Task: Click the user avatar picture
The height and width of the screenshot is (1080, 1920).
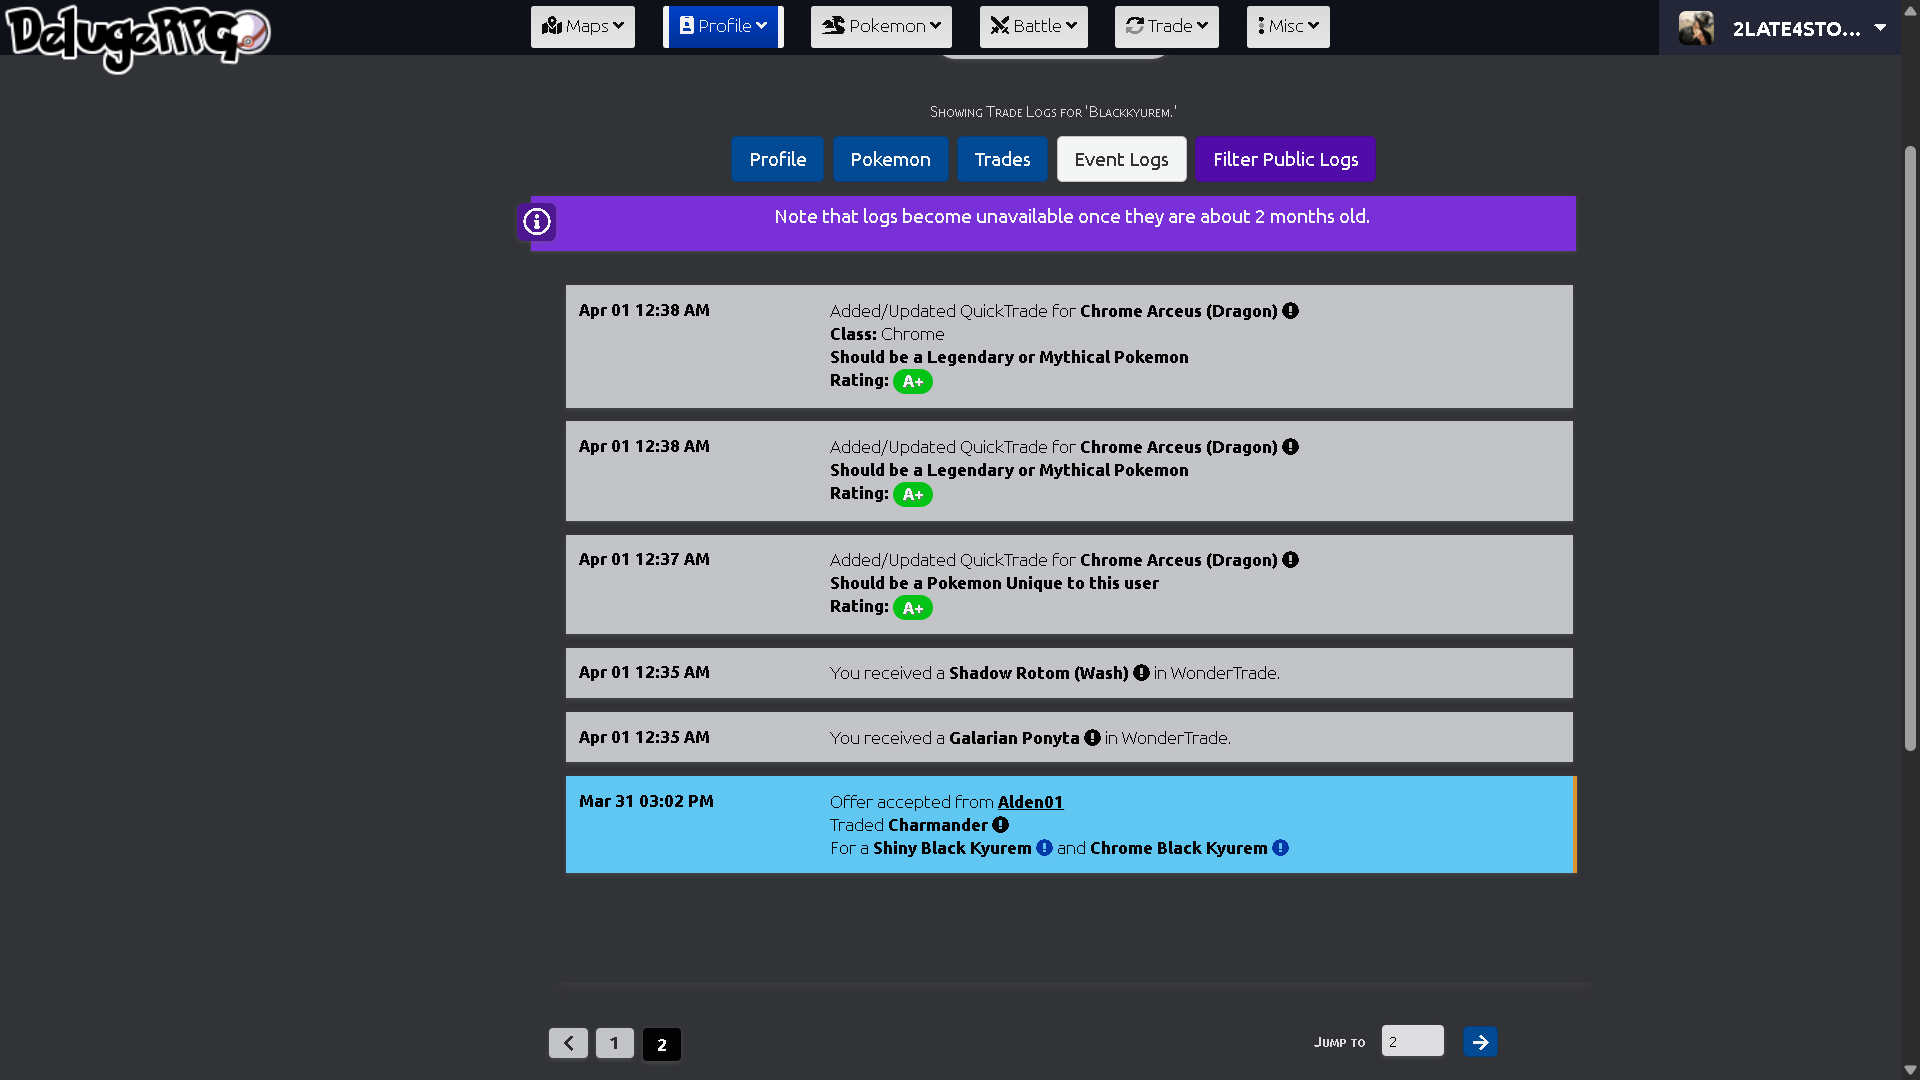Action: click(1696, 28)
